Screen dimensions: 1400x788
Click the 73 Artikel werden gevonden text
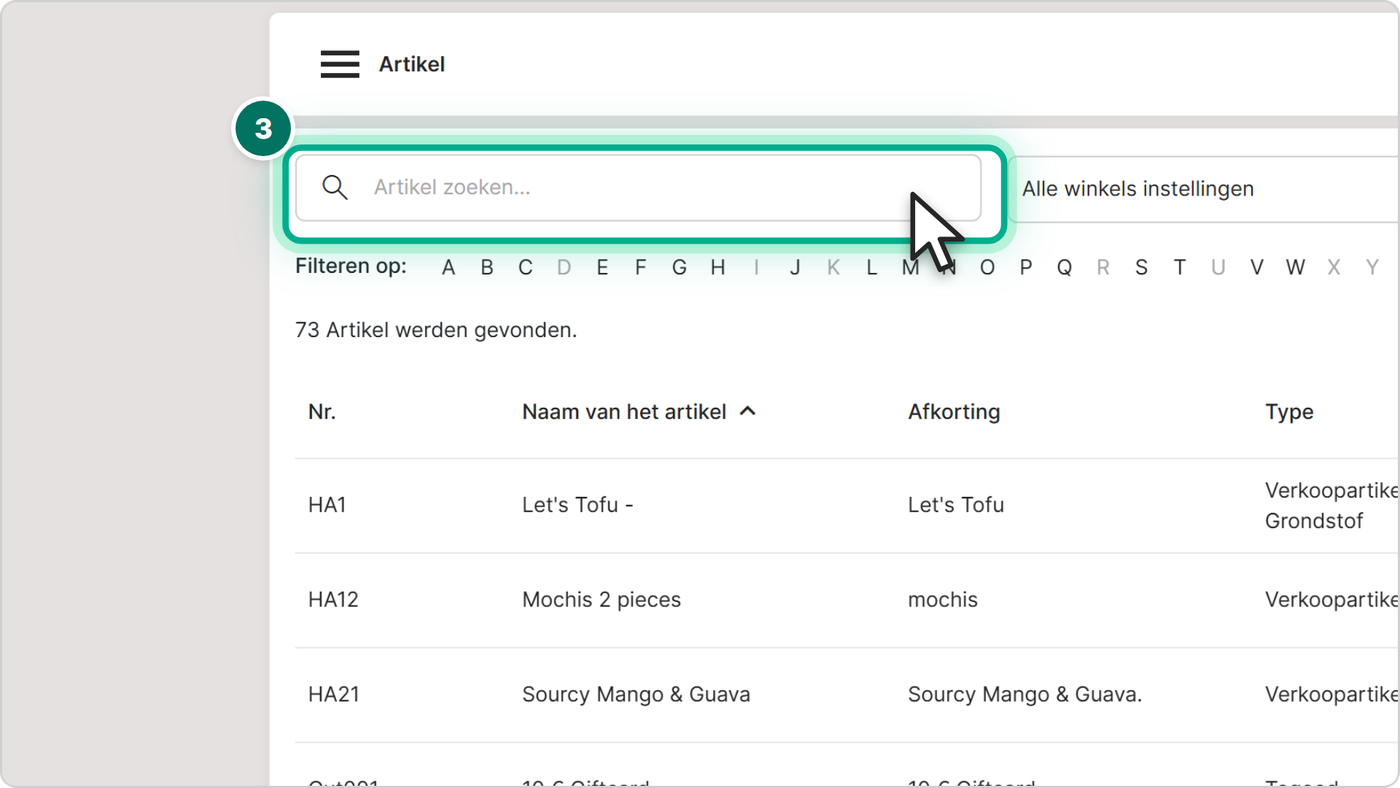[436, 329]
